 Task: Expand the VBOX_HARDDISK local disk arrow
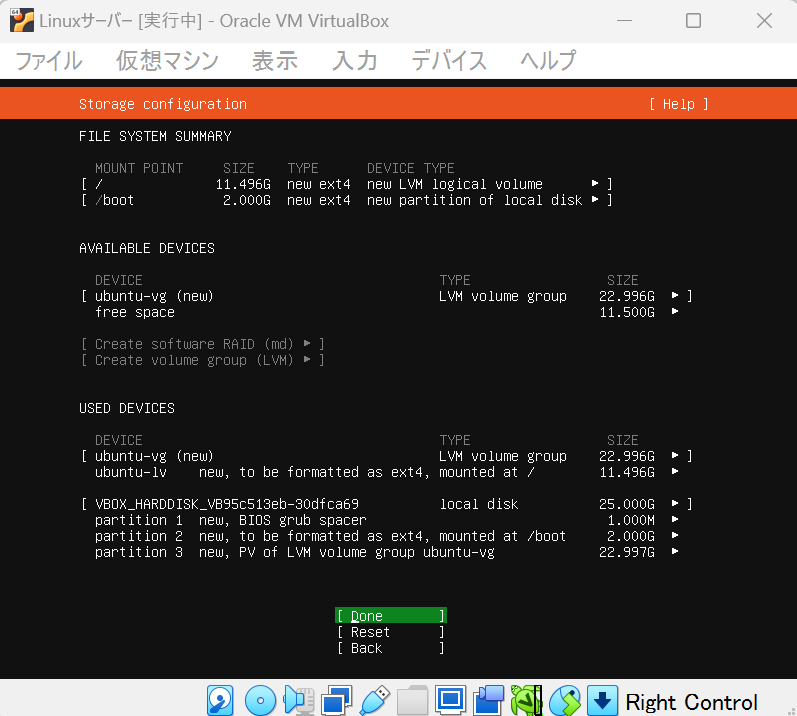(675, 503)
